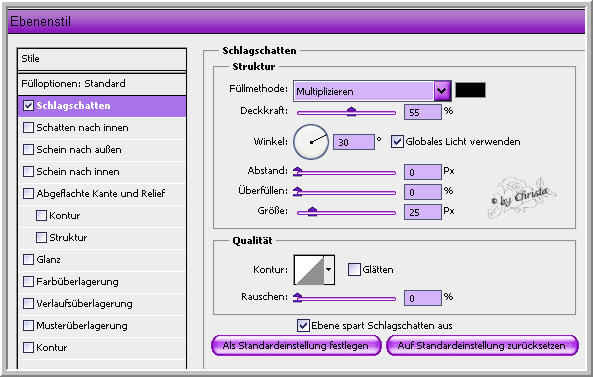Click Als Standardeinstellung festlegen button
The image size is (593, 377).
(296, 346)
